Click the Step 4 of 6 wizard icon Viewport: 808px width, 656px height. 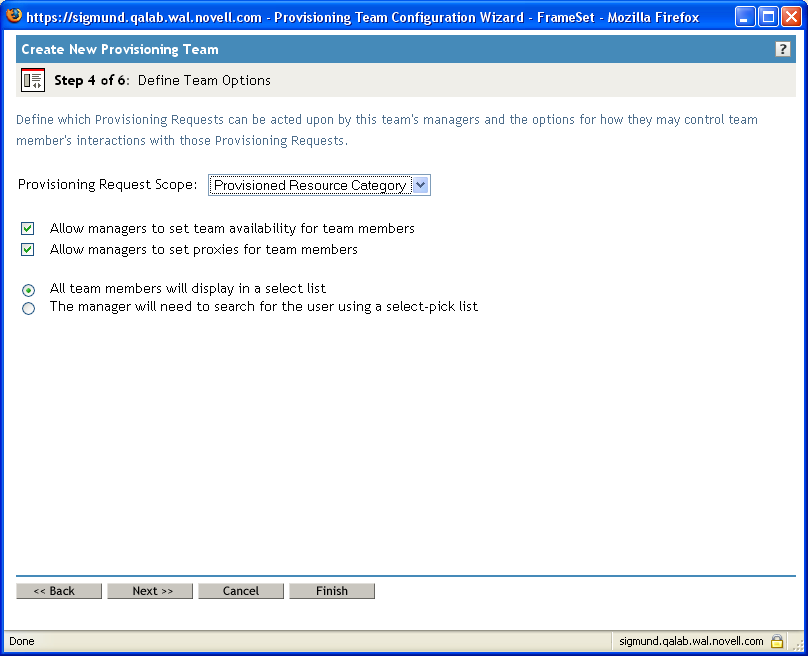pos(33,79)
